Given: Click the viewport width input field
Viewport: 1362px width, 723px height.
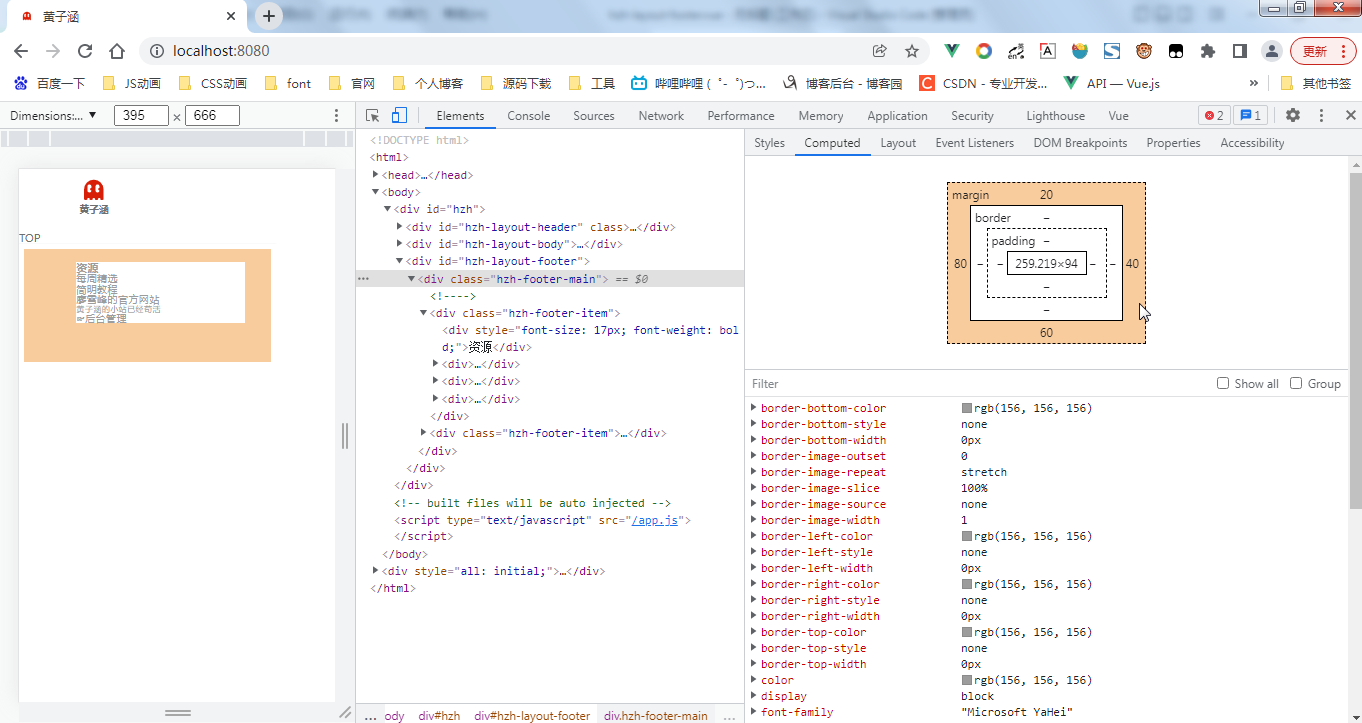Looking at the screenshot, I should pos(141,115).
